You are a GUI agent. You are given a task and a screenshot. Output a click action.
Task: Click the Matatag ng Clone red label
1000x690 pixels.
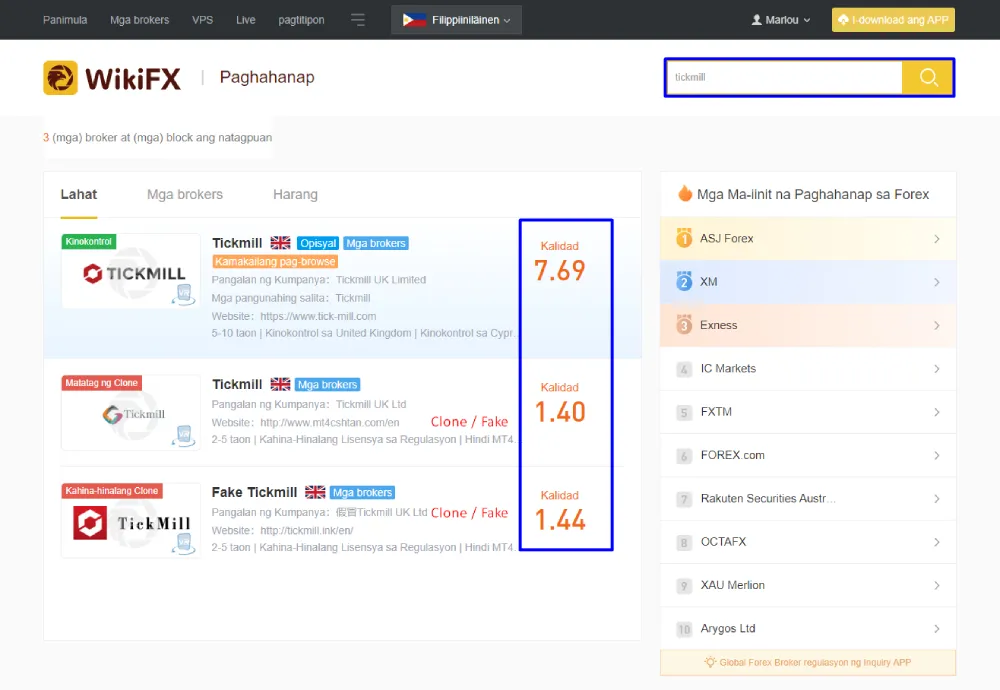pyautogui.click(x=101, y=383)
